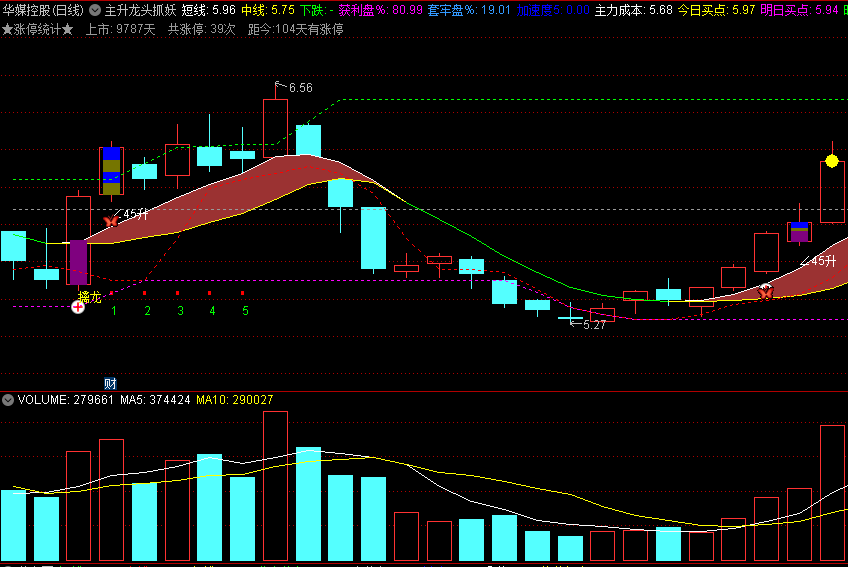Click the 中线: 5.75 value
848x567 pixels.
click(268, 10)
